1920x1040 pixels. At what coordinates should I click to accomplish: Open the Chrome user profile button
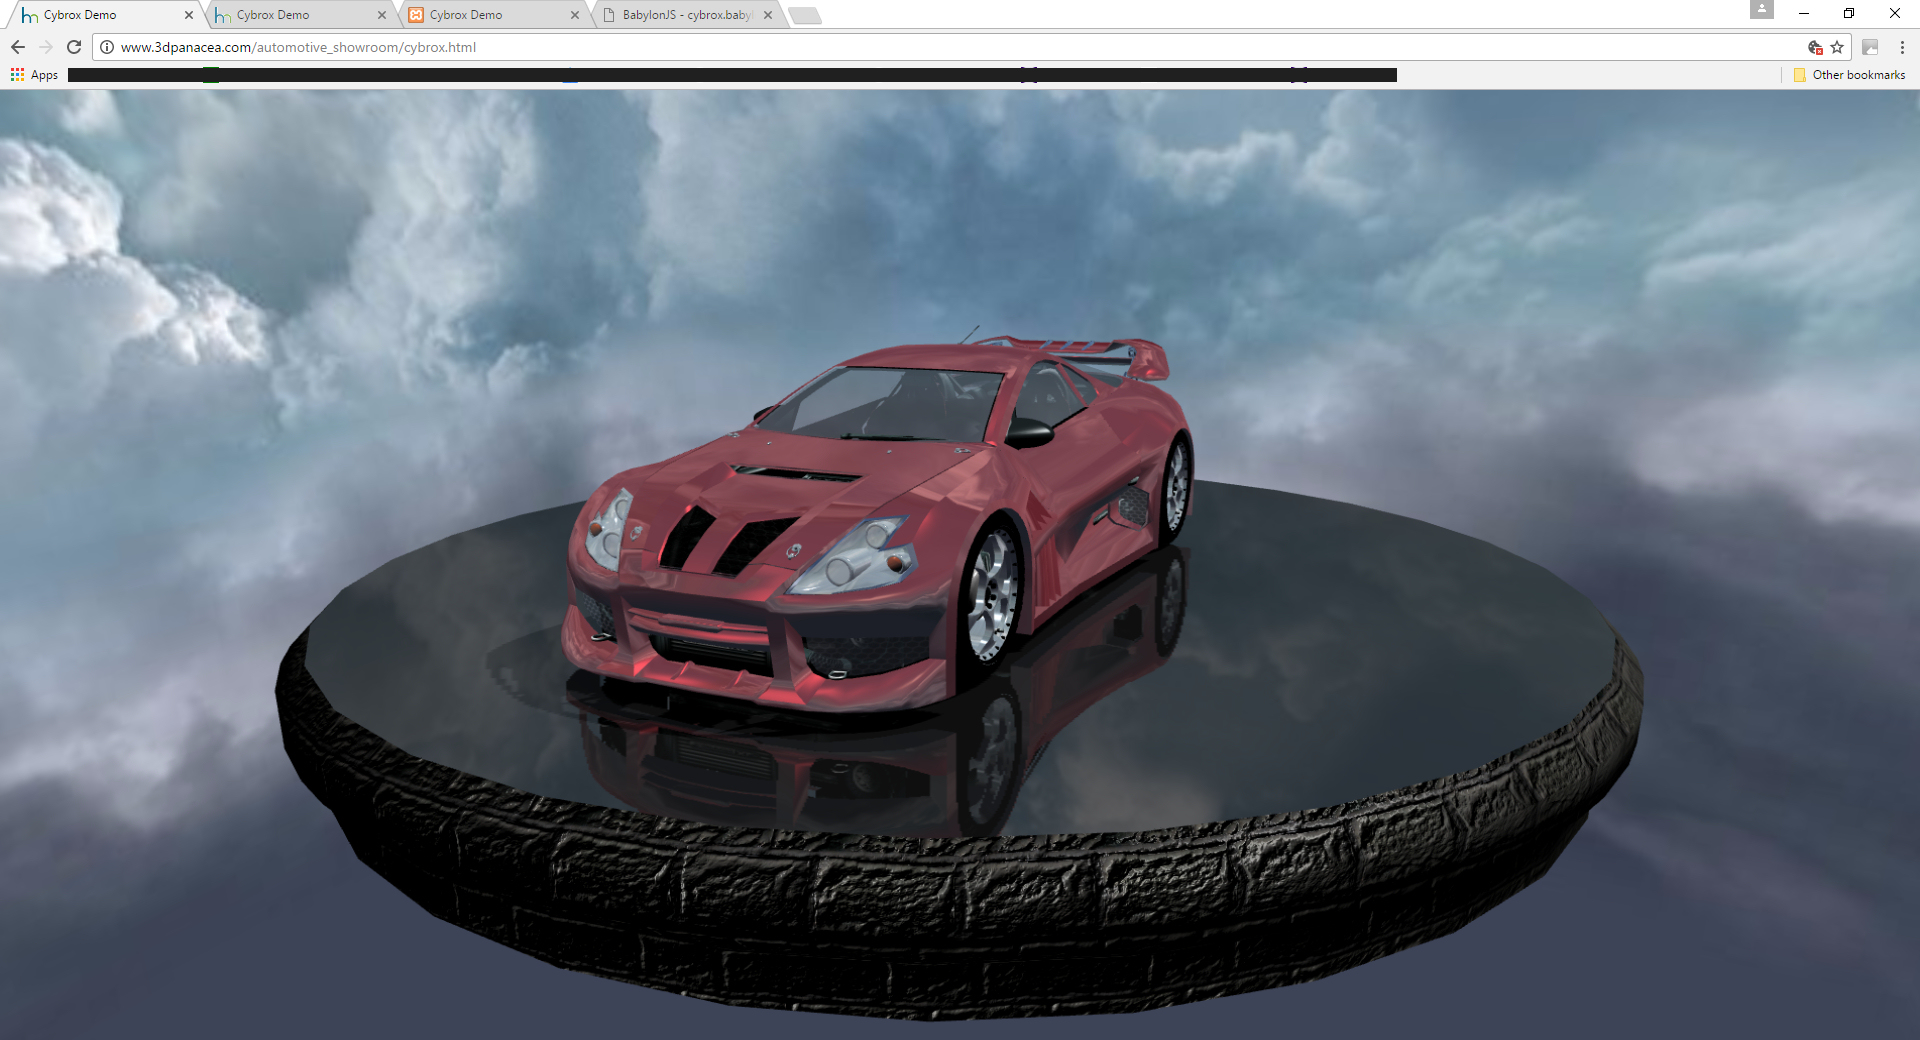click(x=1762, y=10)
